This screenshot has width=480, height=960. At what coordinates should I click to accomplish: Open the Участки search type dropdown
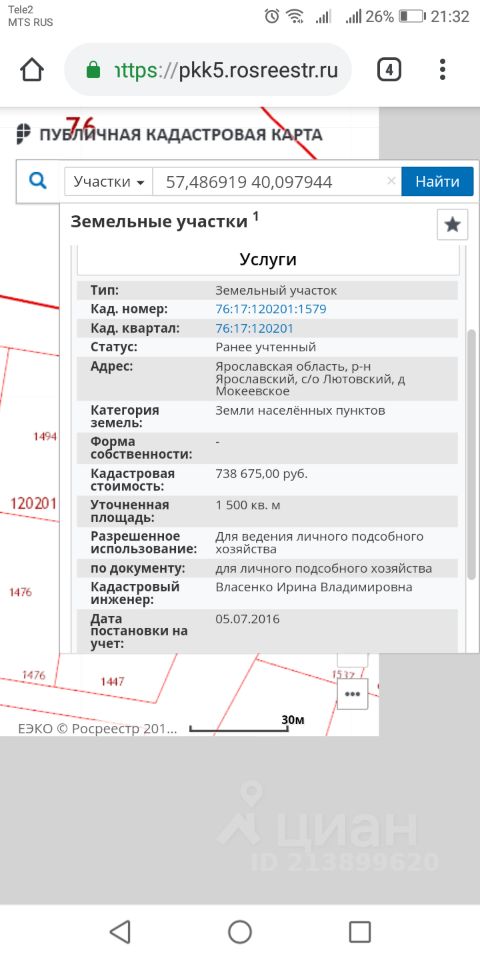point(108,182)
